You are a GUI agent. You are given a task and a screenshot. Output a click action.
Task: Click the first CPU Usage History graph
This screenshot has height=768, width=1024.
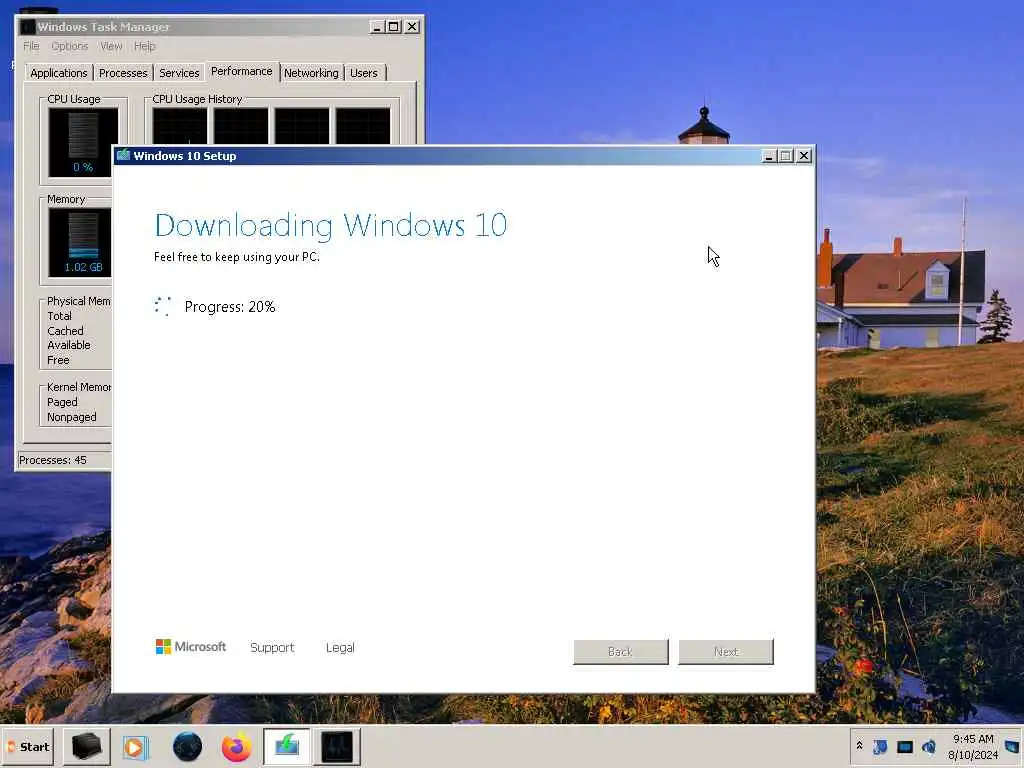(x=180, y=126)
